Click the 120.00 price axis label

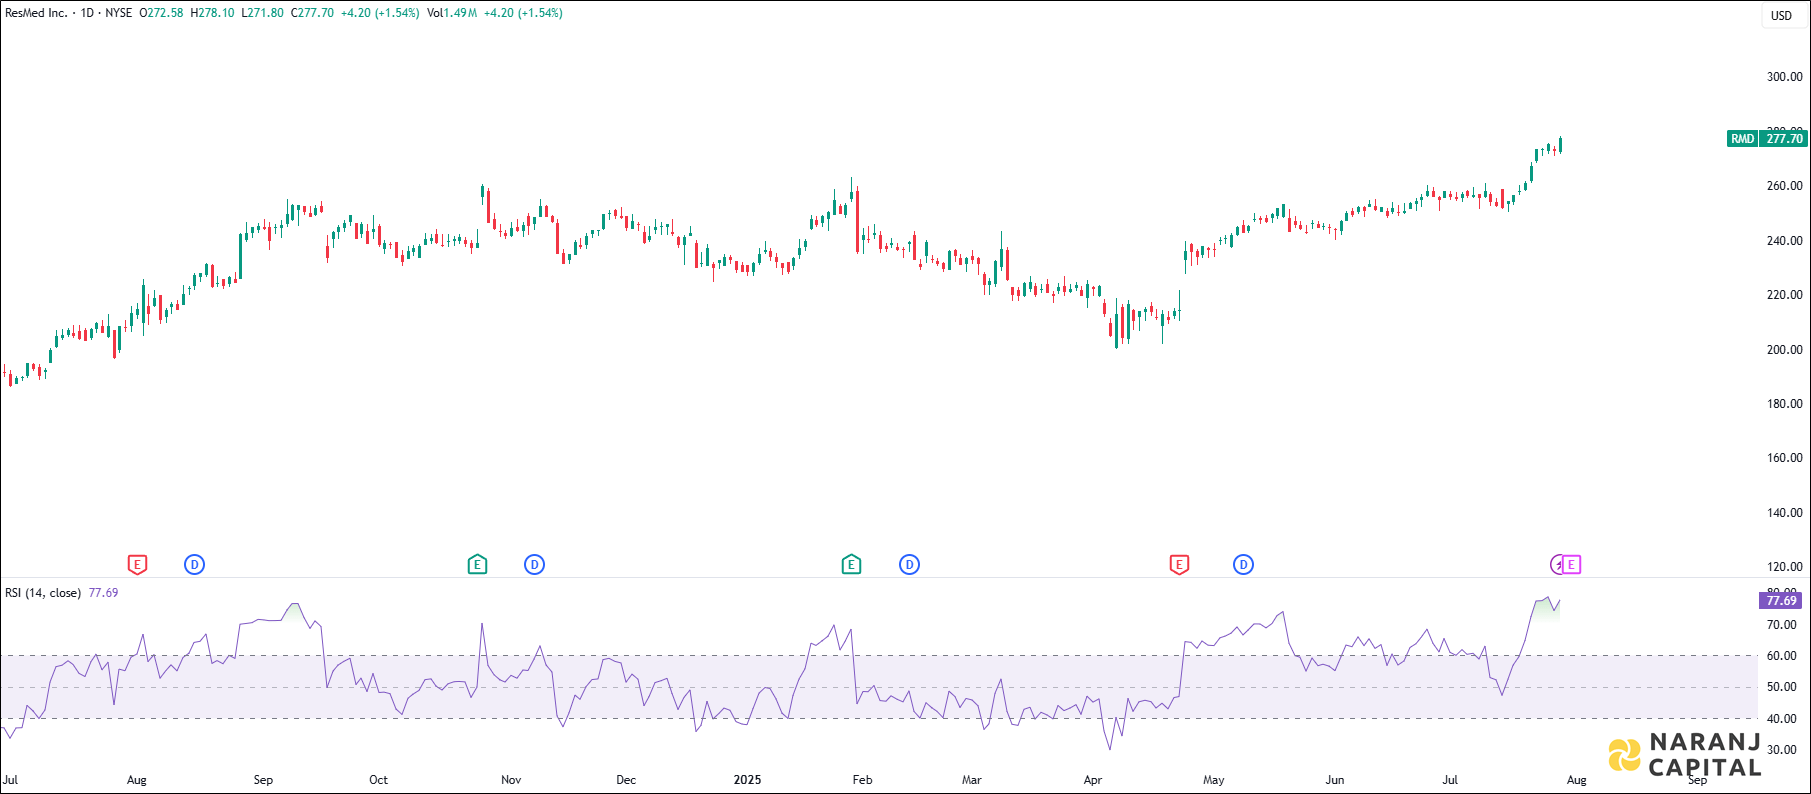(x=1785, y=567)
